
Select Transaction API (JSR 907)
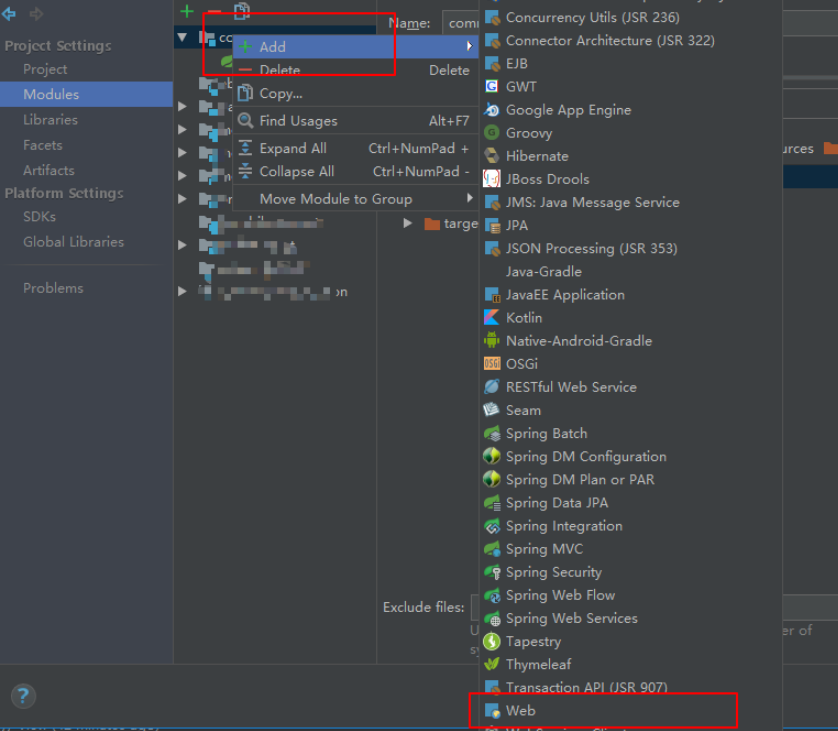point(631,687)
